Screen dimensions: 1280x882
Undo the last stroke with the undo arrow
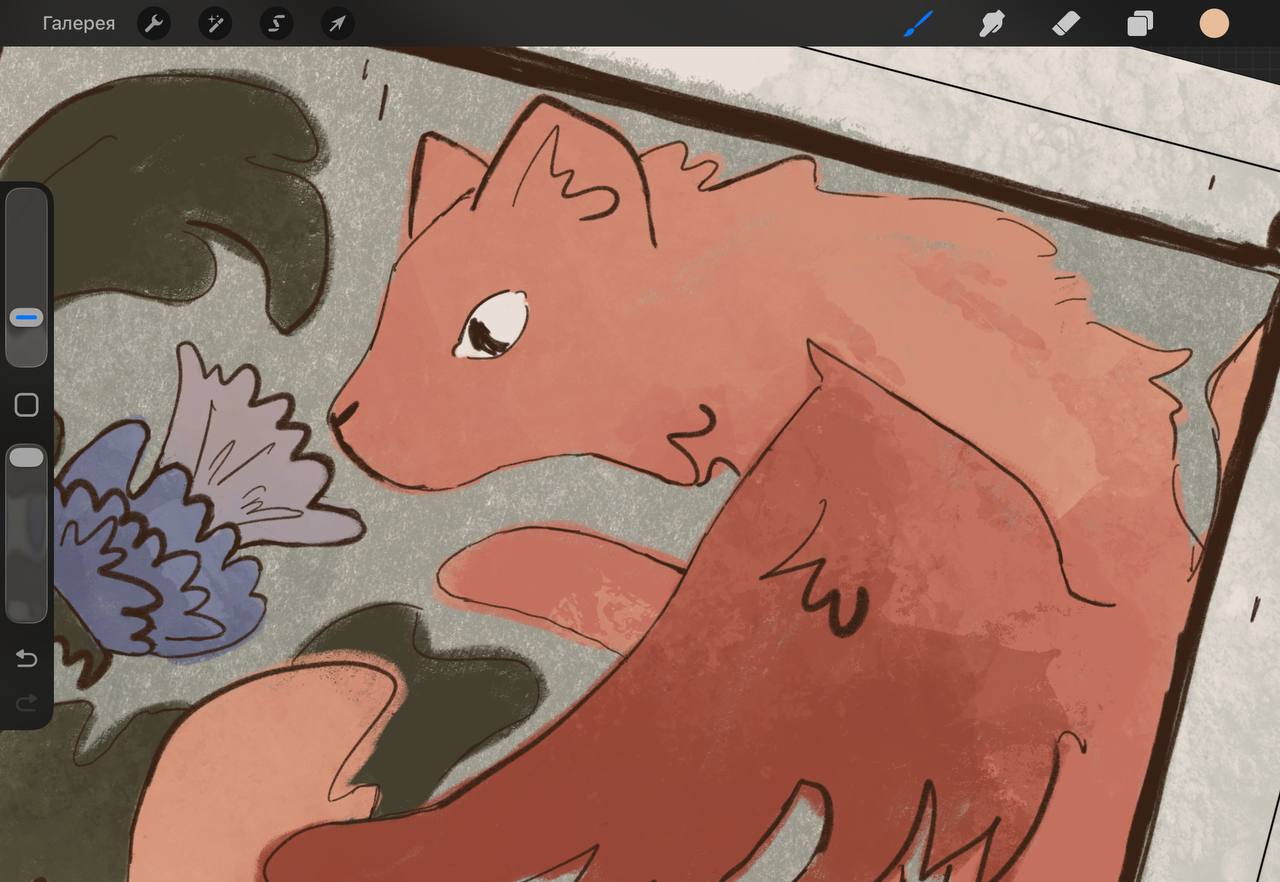pos(27,658)
